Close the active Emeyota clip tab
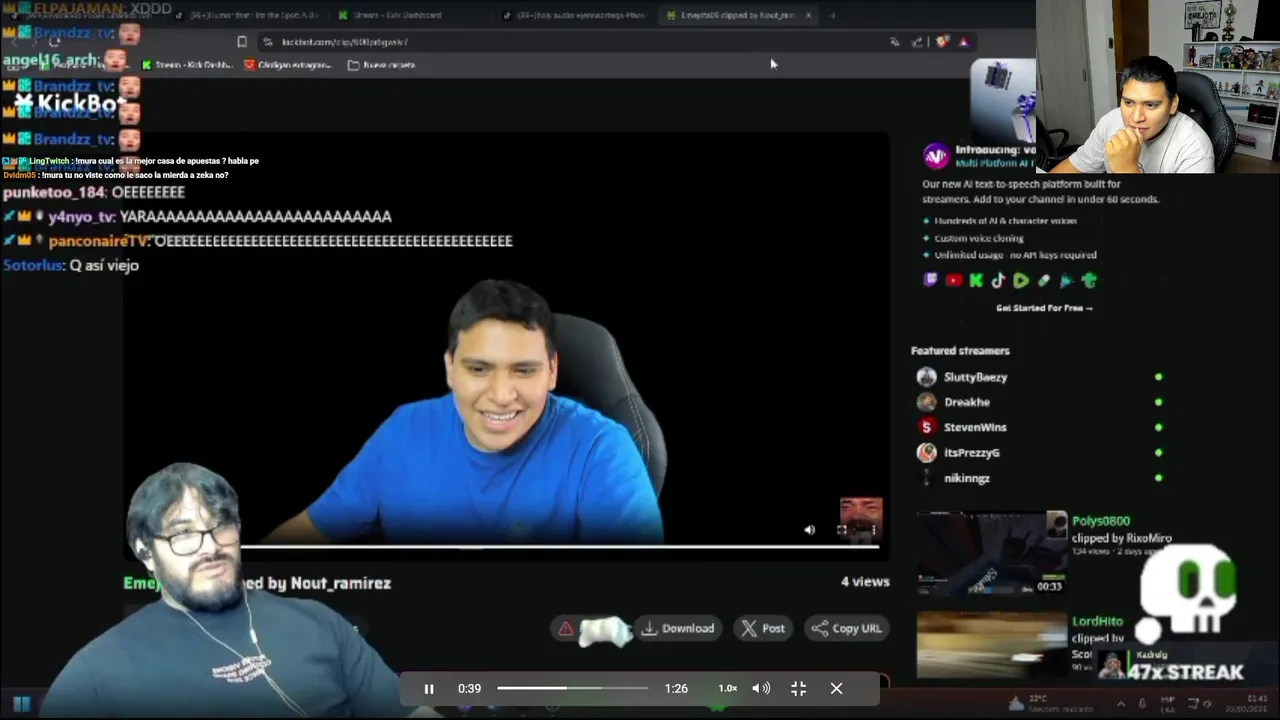Image resolution: width=1280 pixels, height=720 pixels. 808,15
